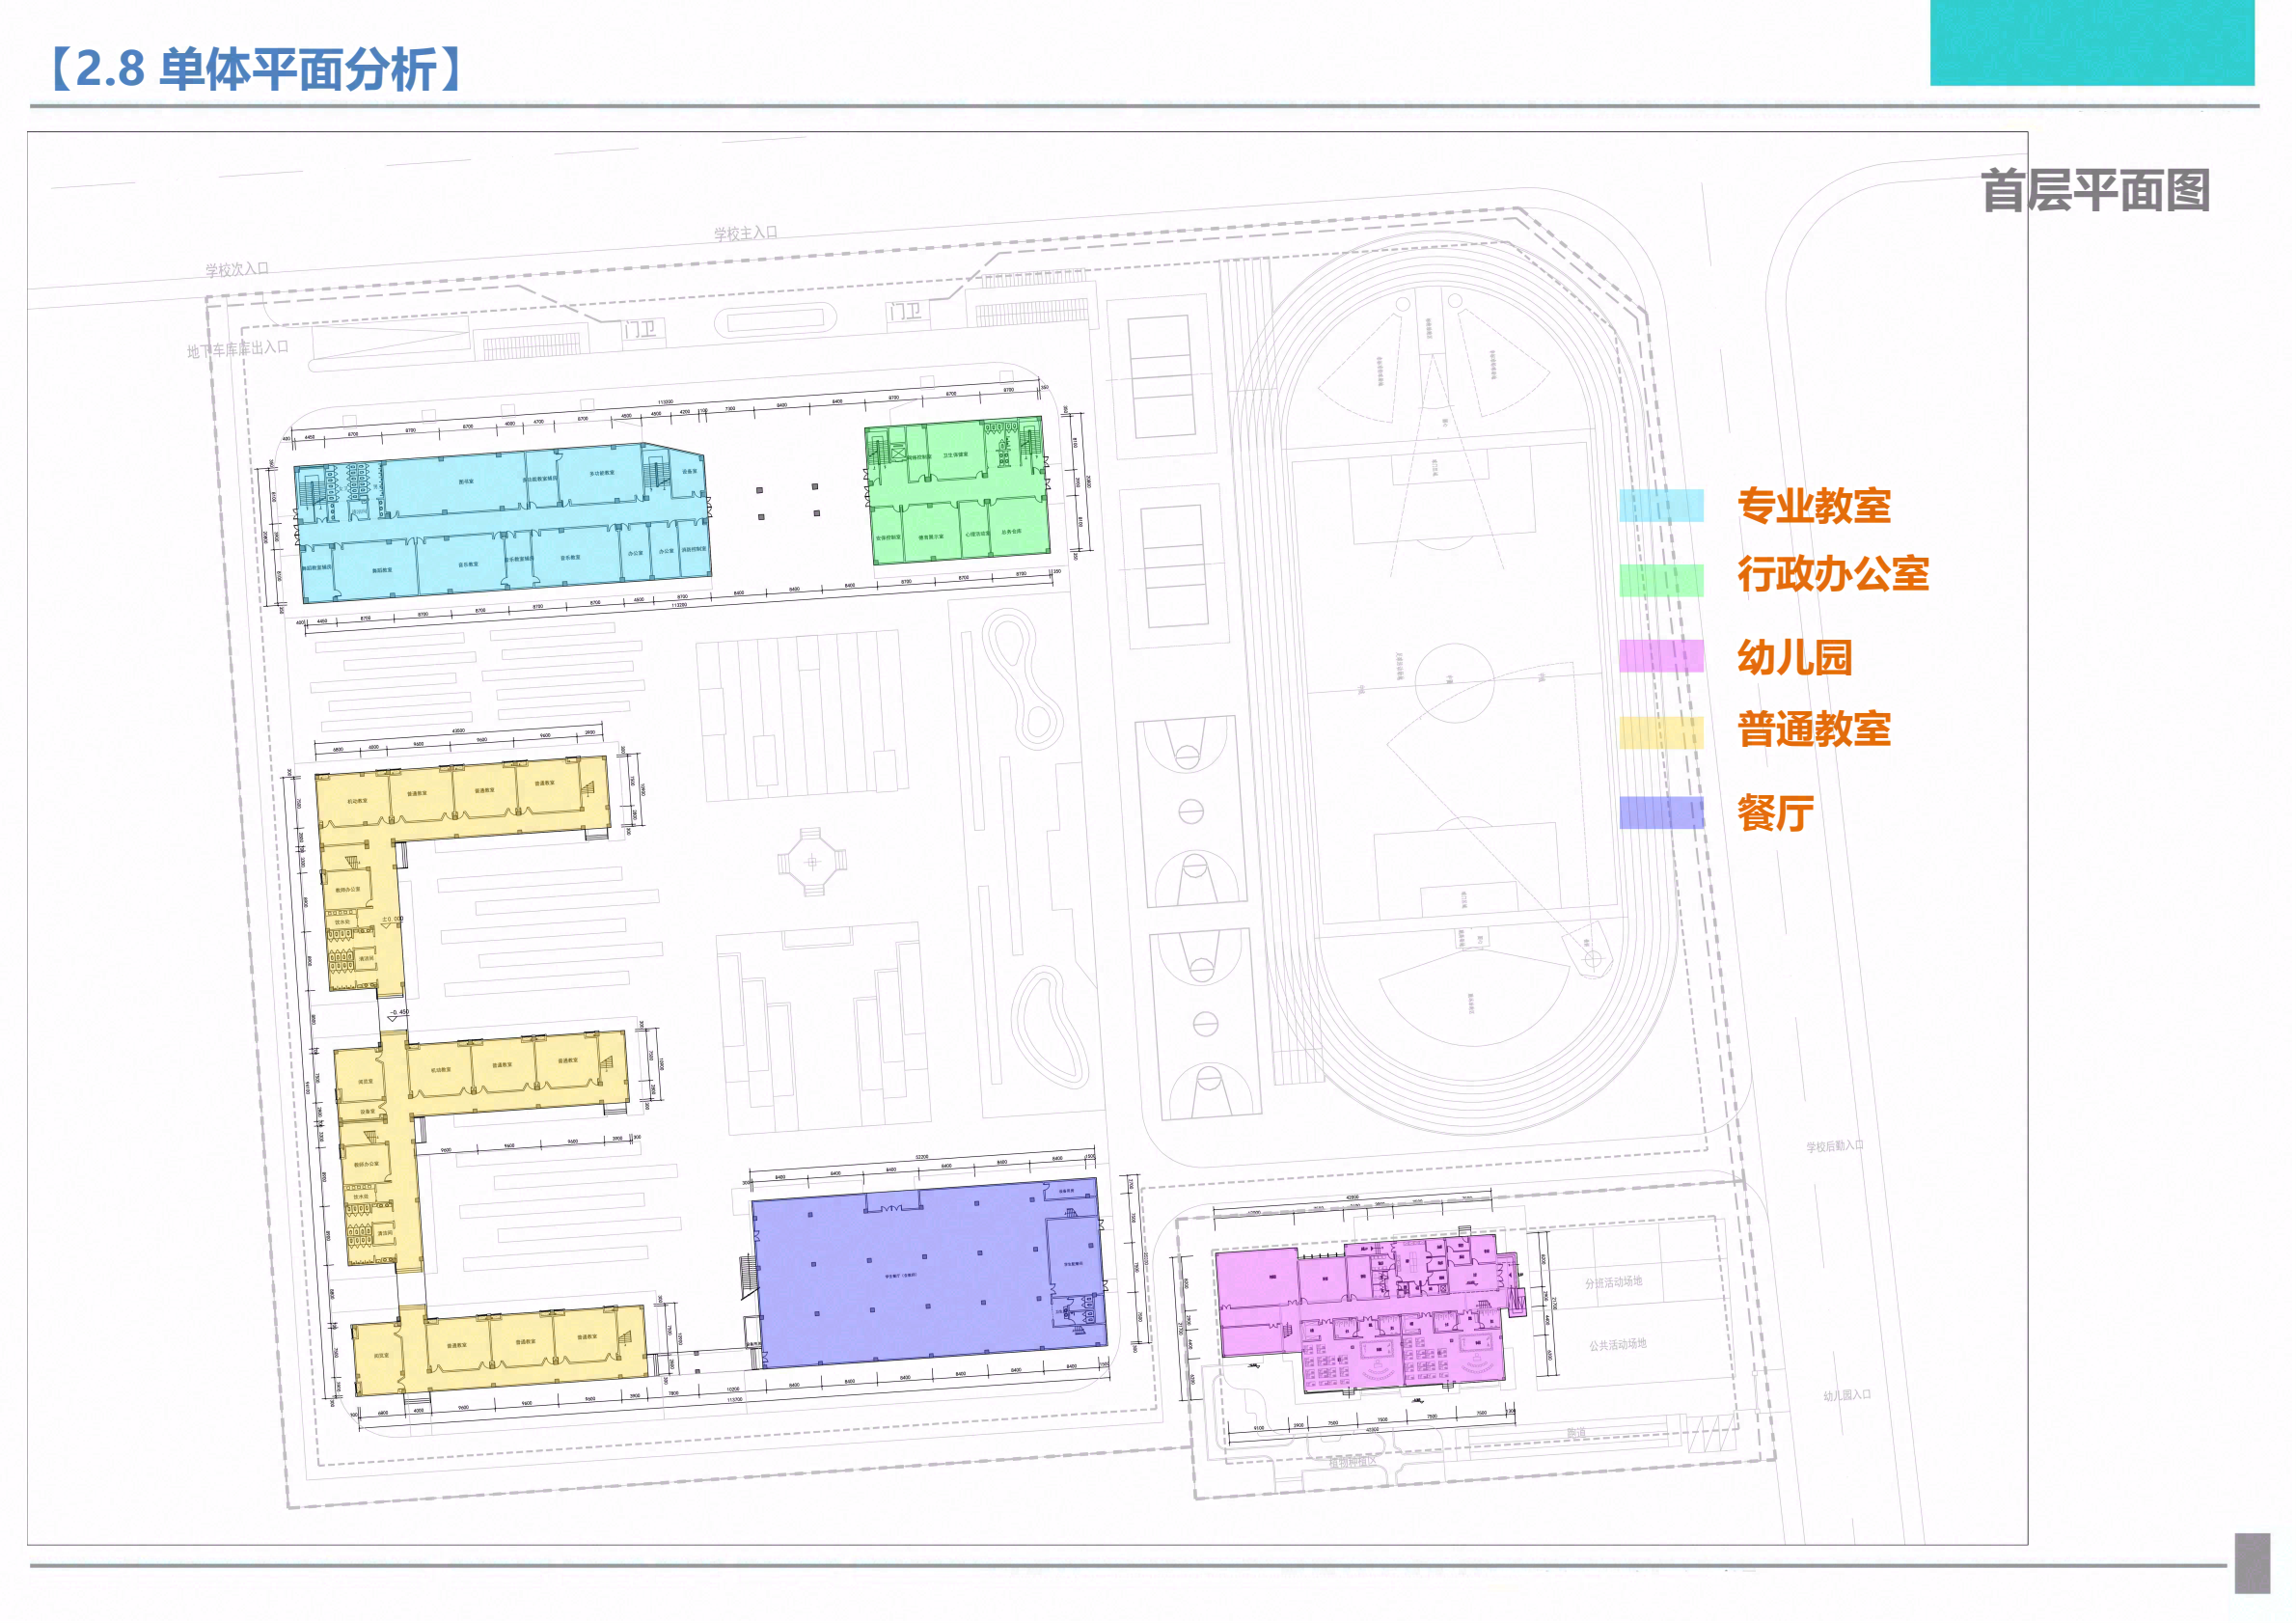The width and height of the screenshot is (2296, 1623).
Task: Click the 幼儿园入口 label
Action: [x=1846, y=1396]
